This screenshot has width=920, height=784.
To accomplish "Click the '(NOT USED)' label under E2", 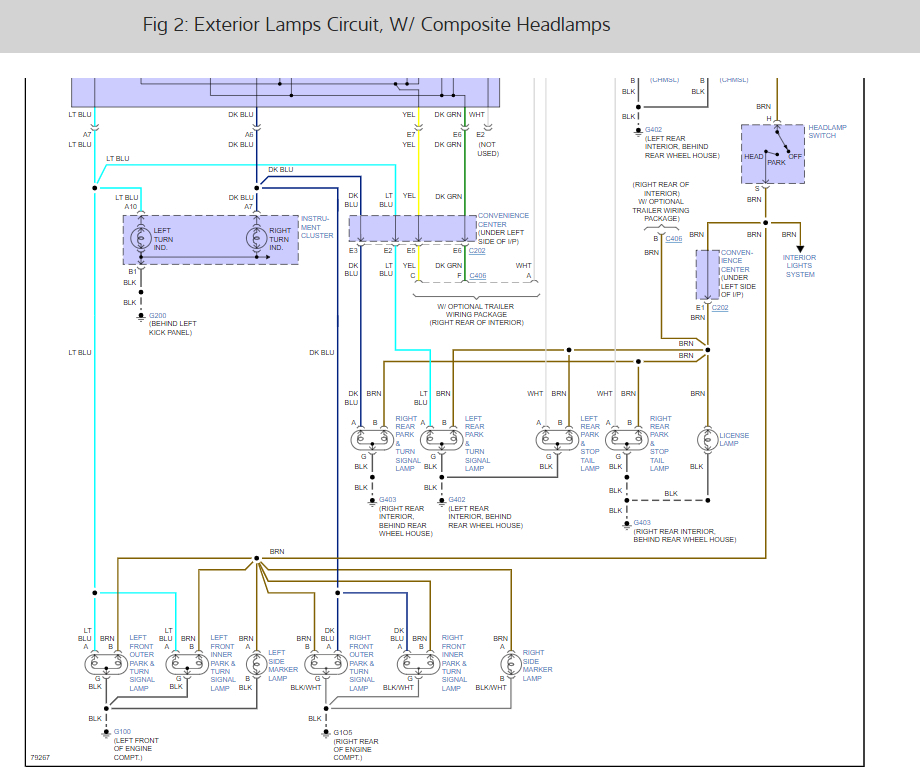I will click(488, 149).
